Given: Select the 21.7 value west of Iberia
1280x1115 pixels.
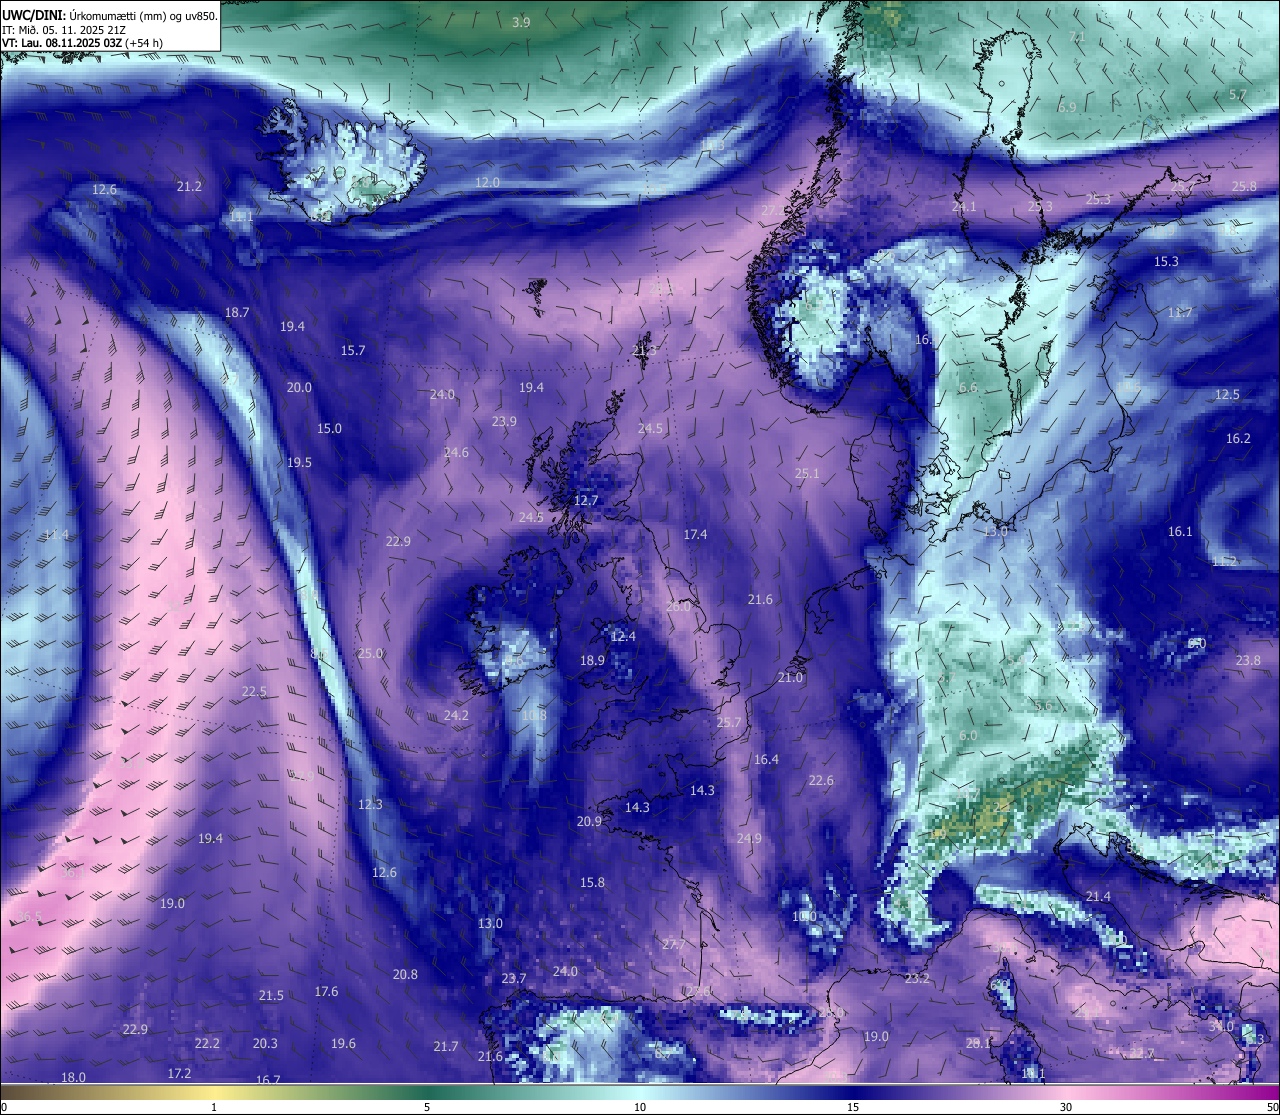Looking at the screenshot, I should [446, 1046].
